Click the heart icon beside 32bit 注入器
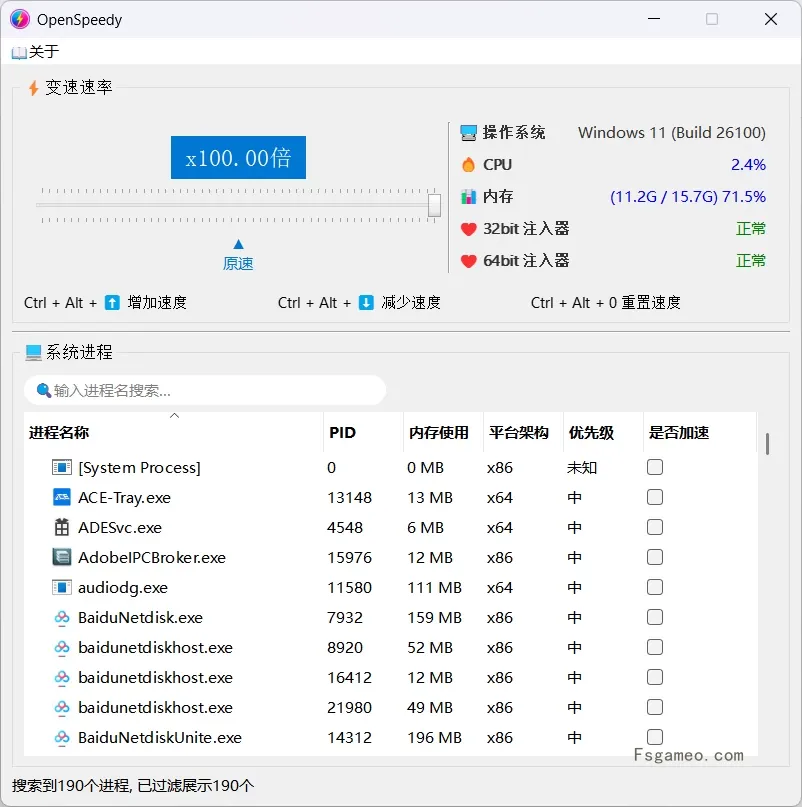 [467, 228]
